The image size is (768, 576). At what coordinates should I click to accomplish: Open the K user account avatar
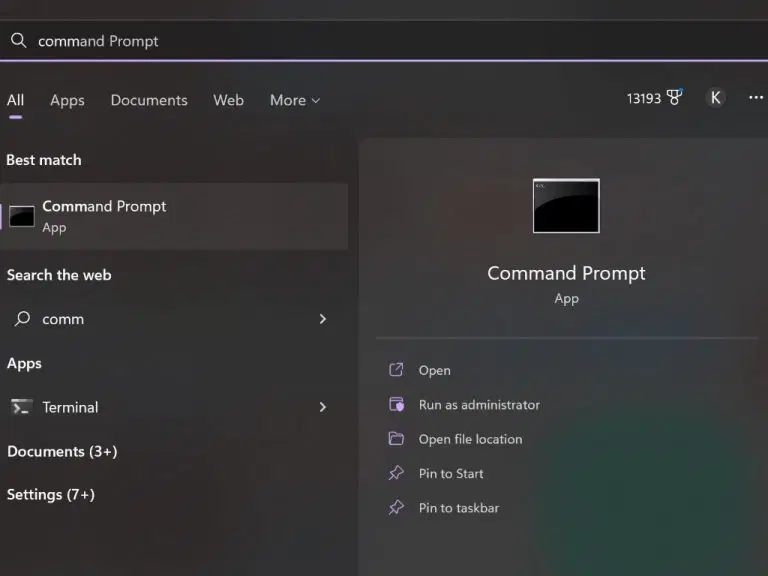point(716,97)
